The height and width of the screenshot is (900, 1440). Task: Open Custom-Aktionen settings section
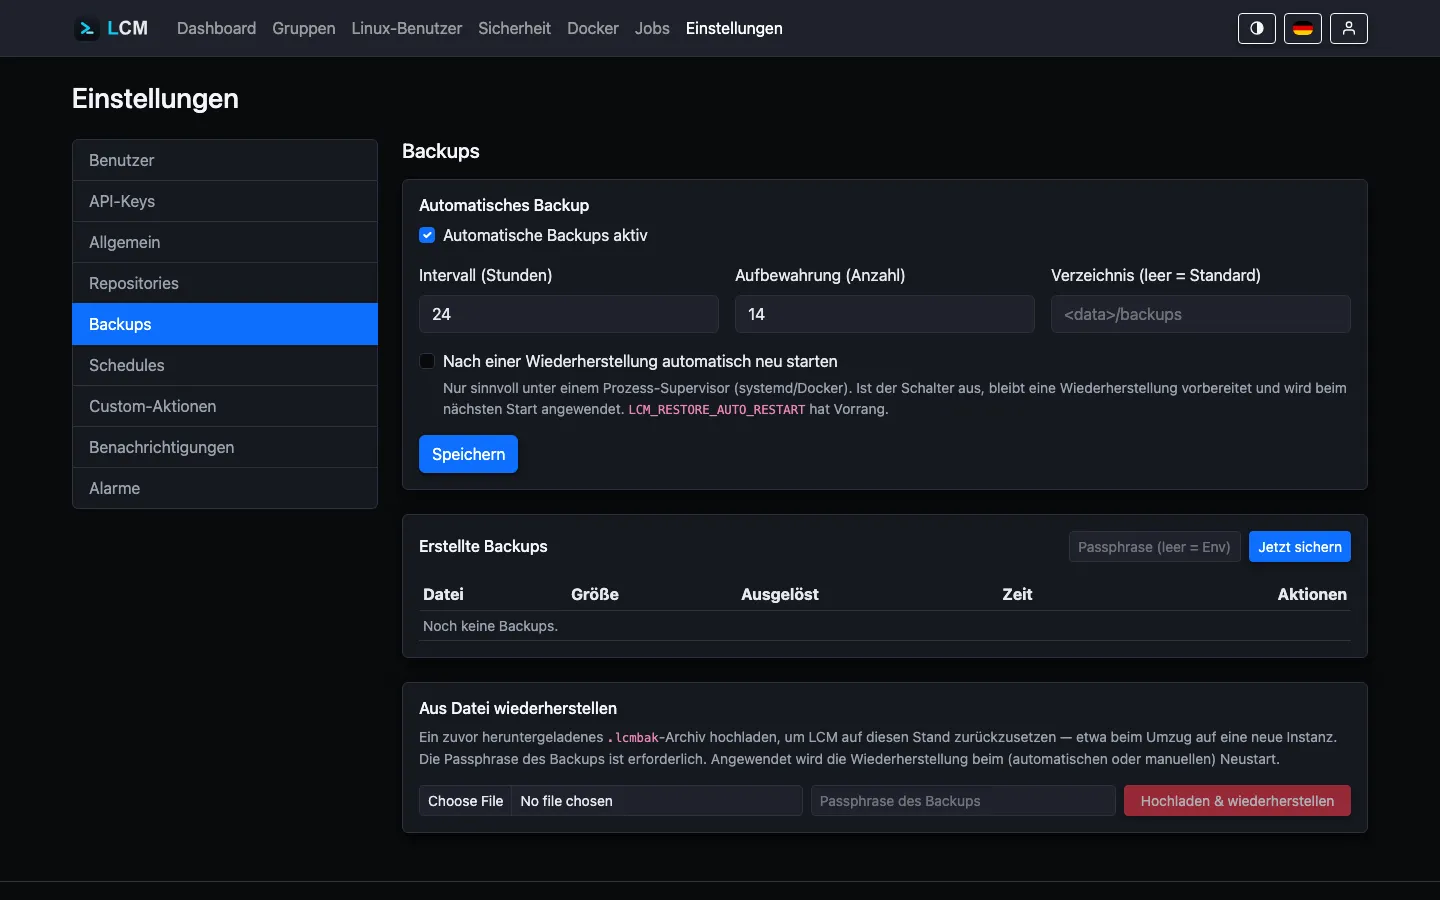click(x=225, y=406)
